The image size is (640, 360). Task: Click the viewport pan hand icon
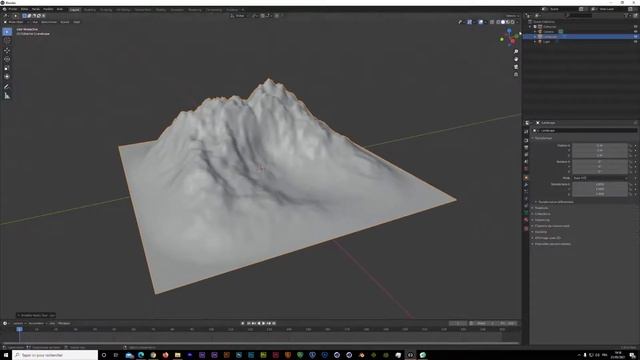(x=516, y=59)
